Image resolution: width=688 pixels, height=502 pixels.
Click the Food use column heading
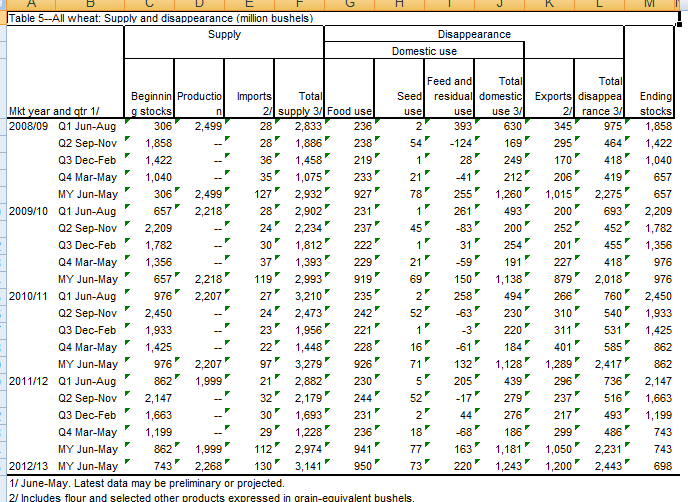coord(350,111)
